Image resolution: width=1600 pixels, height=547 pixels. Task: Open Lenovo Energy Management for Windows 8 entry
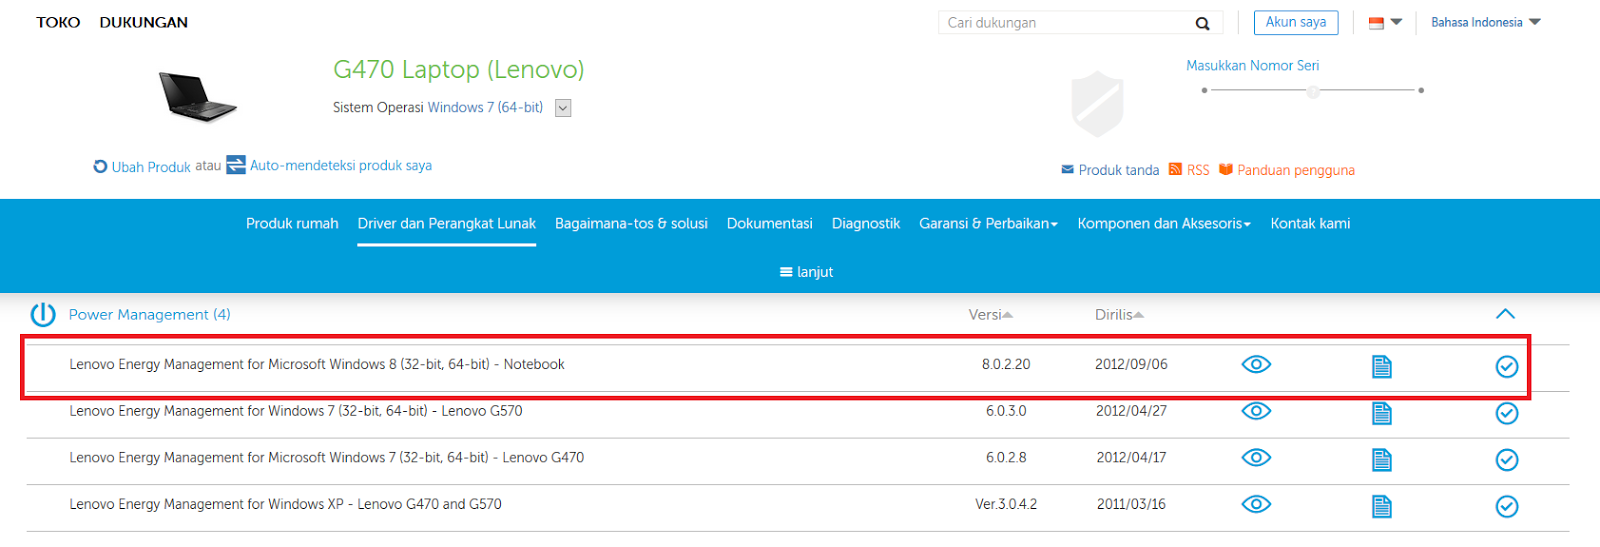click(317, 364)
